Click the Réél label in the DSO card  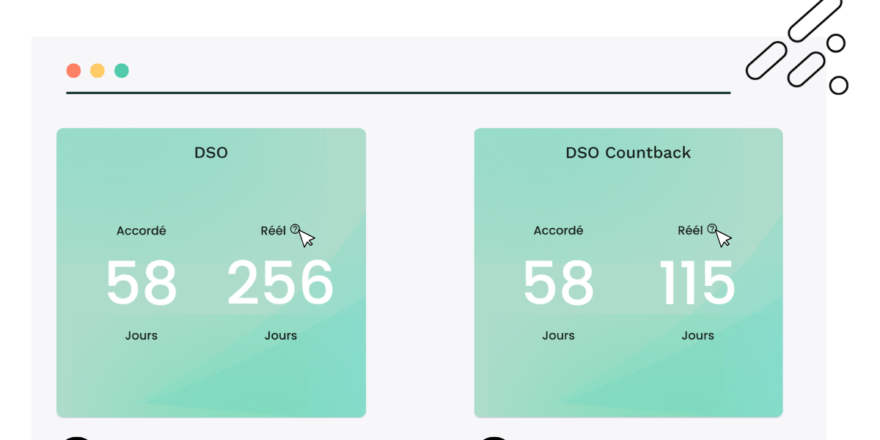click(273, 230)
